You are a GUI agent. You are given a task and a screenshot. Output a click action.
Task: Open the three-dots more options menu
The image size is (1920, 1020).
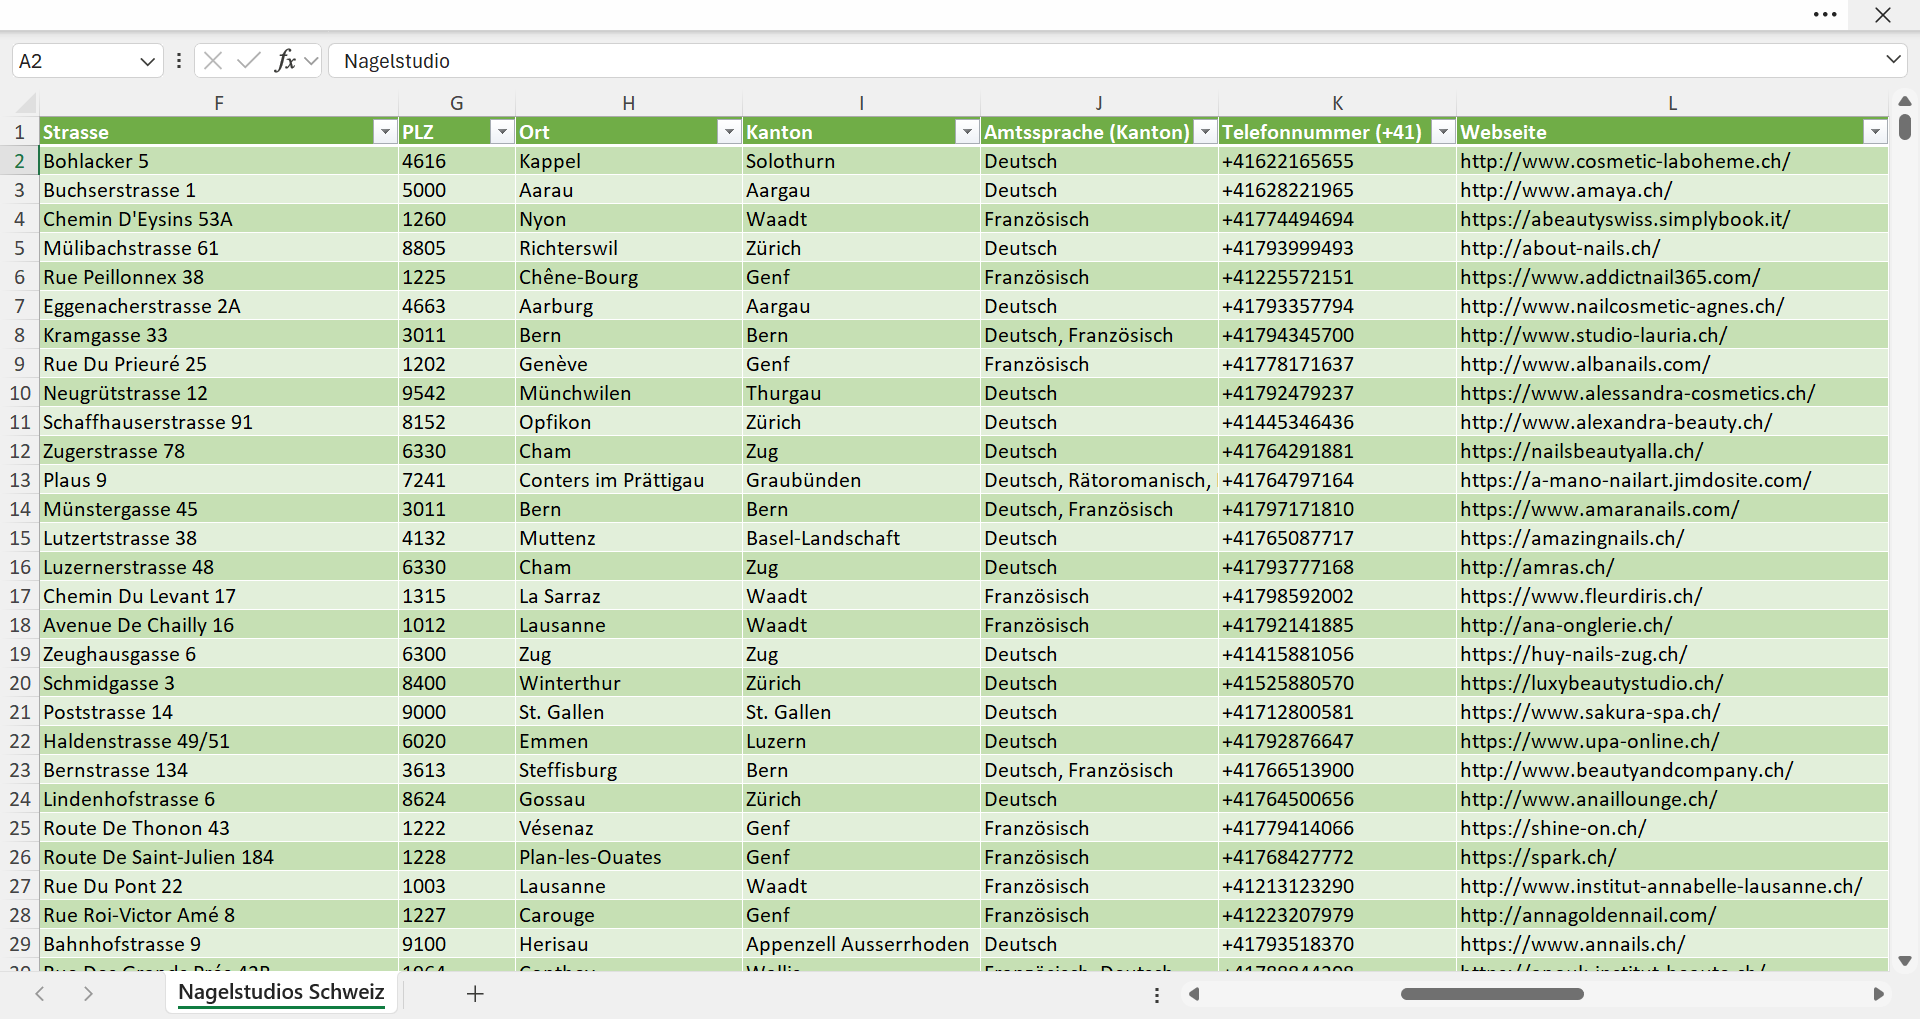(x=1825, y=15)
